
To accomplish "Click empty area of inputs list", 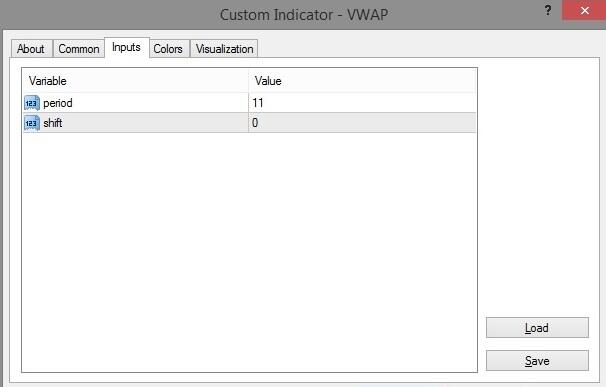I will point(249,251).
